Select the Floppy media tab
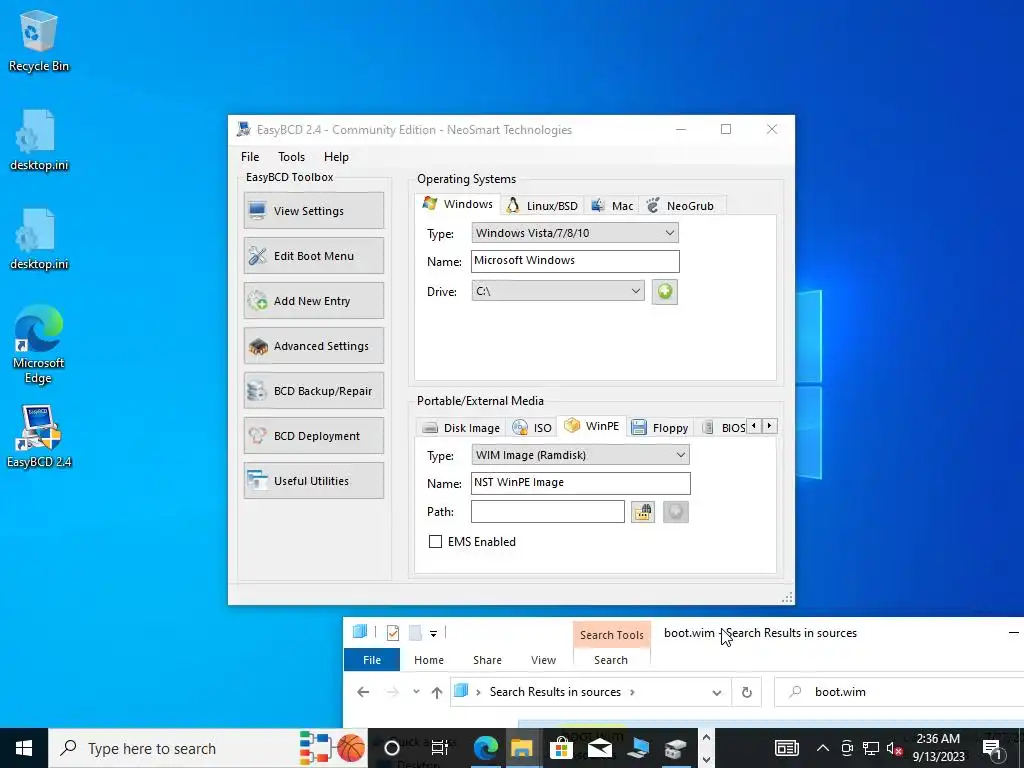The height and width of the screenshot is (768, 1024). click(660, 428)
